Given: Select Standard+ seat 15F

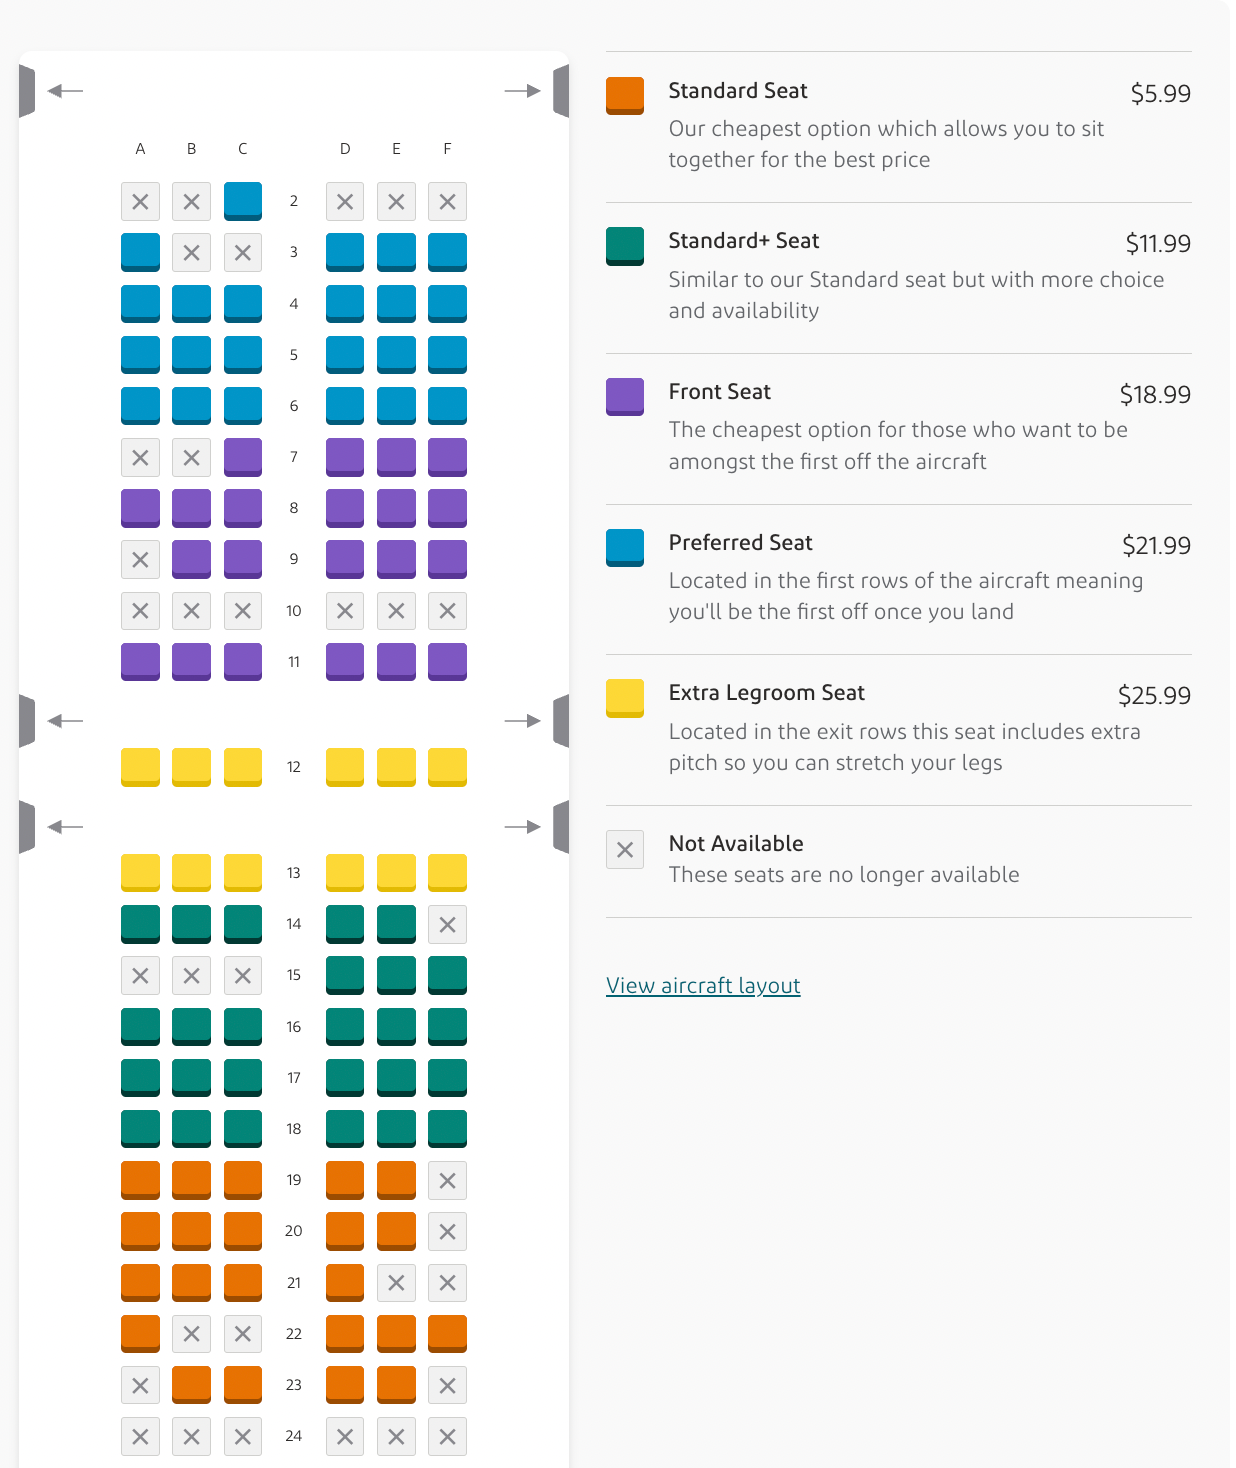Looking at the screenshot, I should click(x=447, y=974).
